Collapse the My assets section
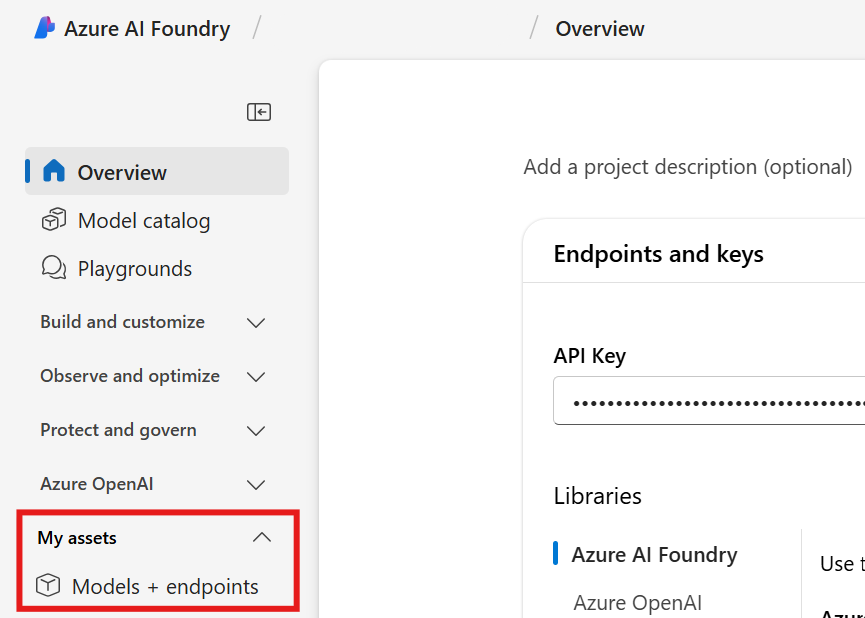The width and height of the screenshot is (865, 618). coord(261,538)
